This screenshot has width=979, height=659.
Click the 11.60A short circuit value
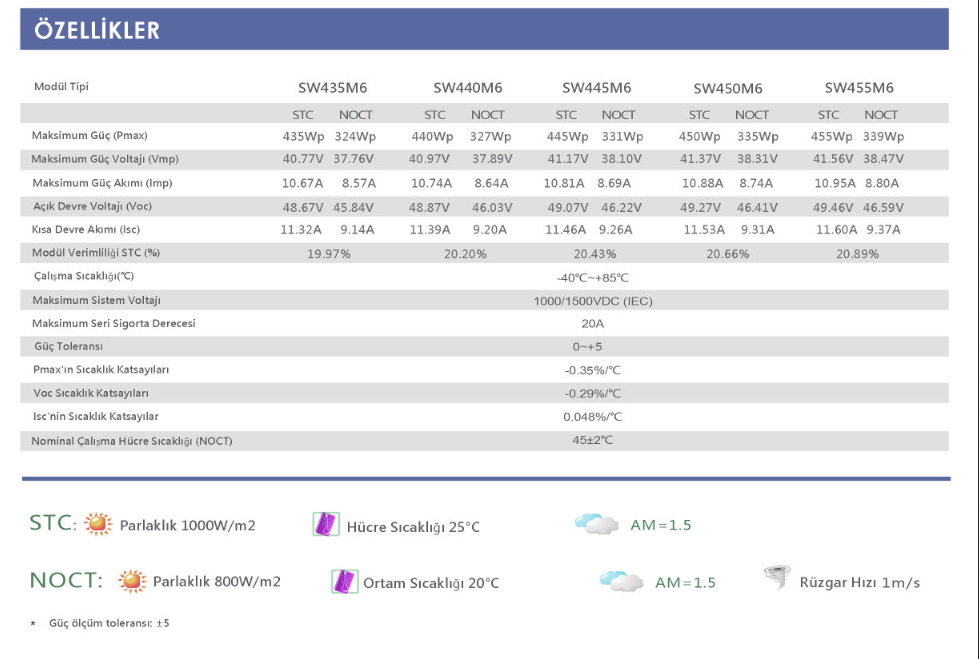coord(837,230)
